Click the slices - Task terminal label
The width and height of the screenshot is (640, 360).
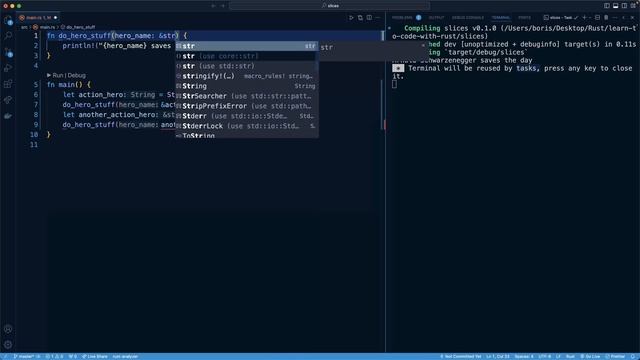pos(561,18)
